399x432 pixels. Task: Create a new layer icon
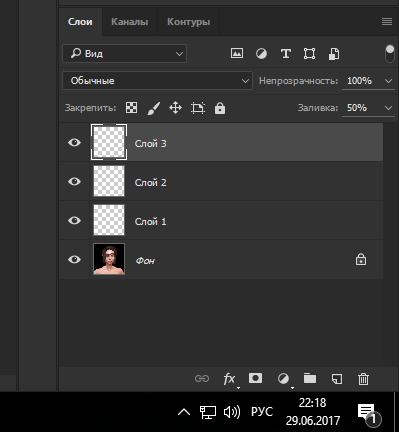tap(337, 379)
